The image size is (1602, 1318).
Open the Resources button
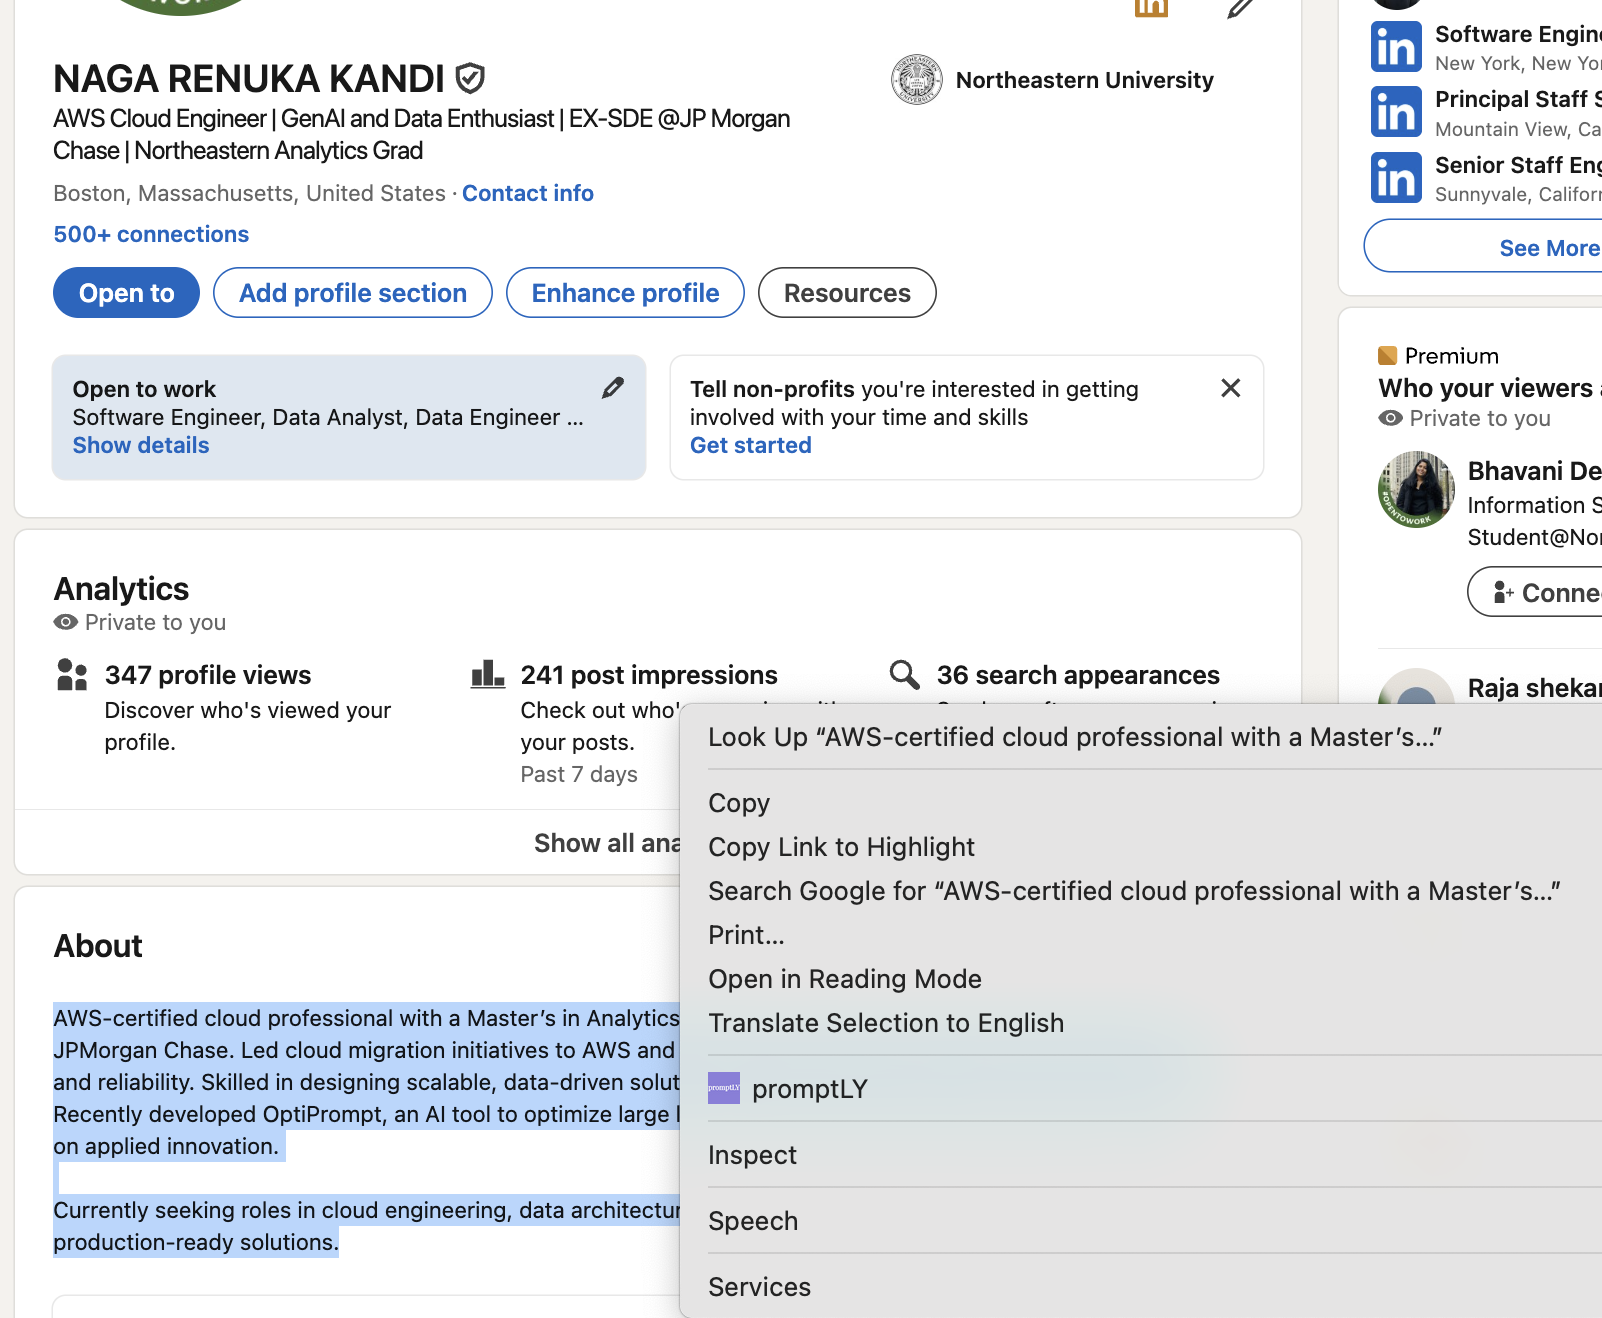[847, 293]
